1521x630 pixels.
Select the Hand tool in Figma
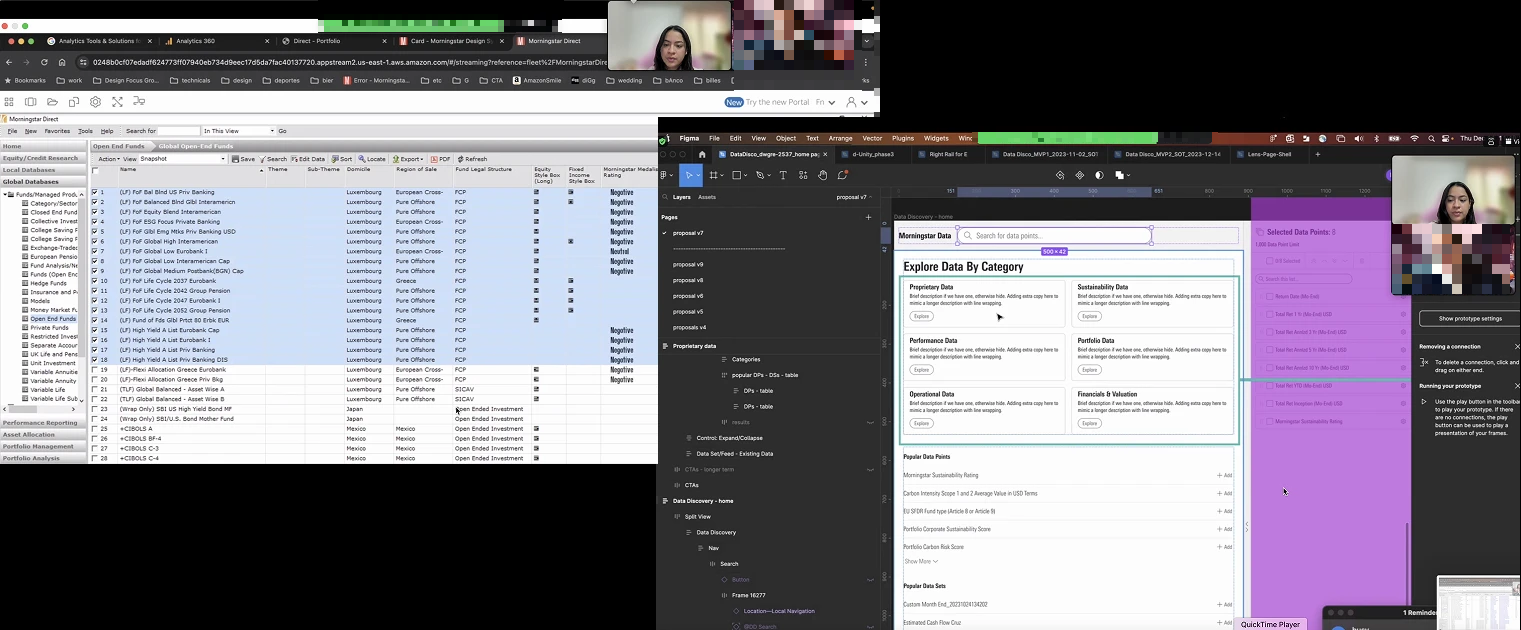tap(822, 175)
